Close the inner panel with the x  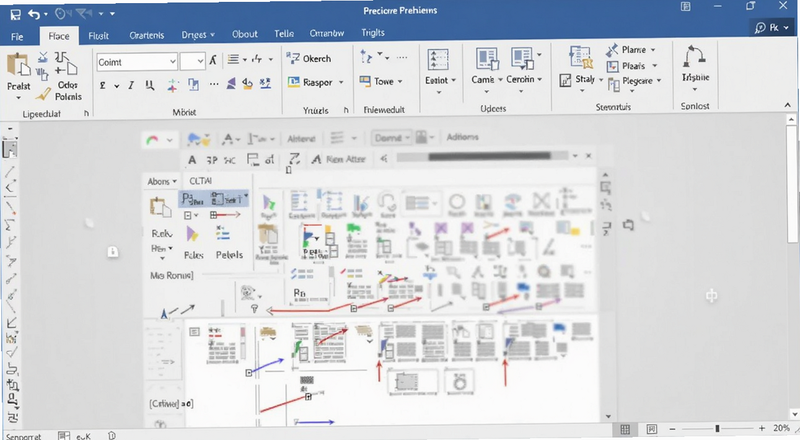coord(588,156)
